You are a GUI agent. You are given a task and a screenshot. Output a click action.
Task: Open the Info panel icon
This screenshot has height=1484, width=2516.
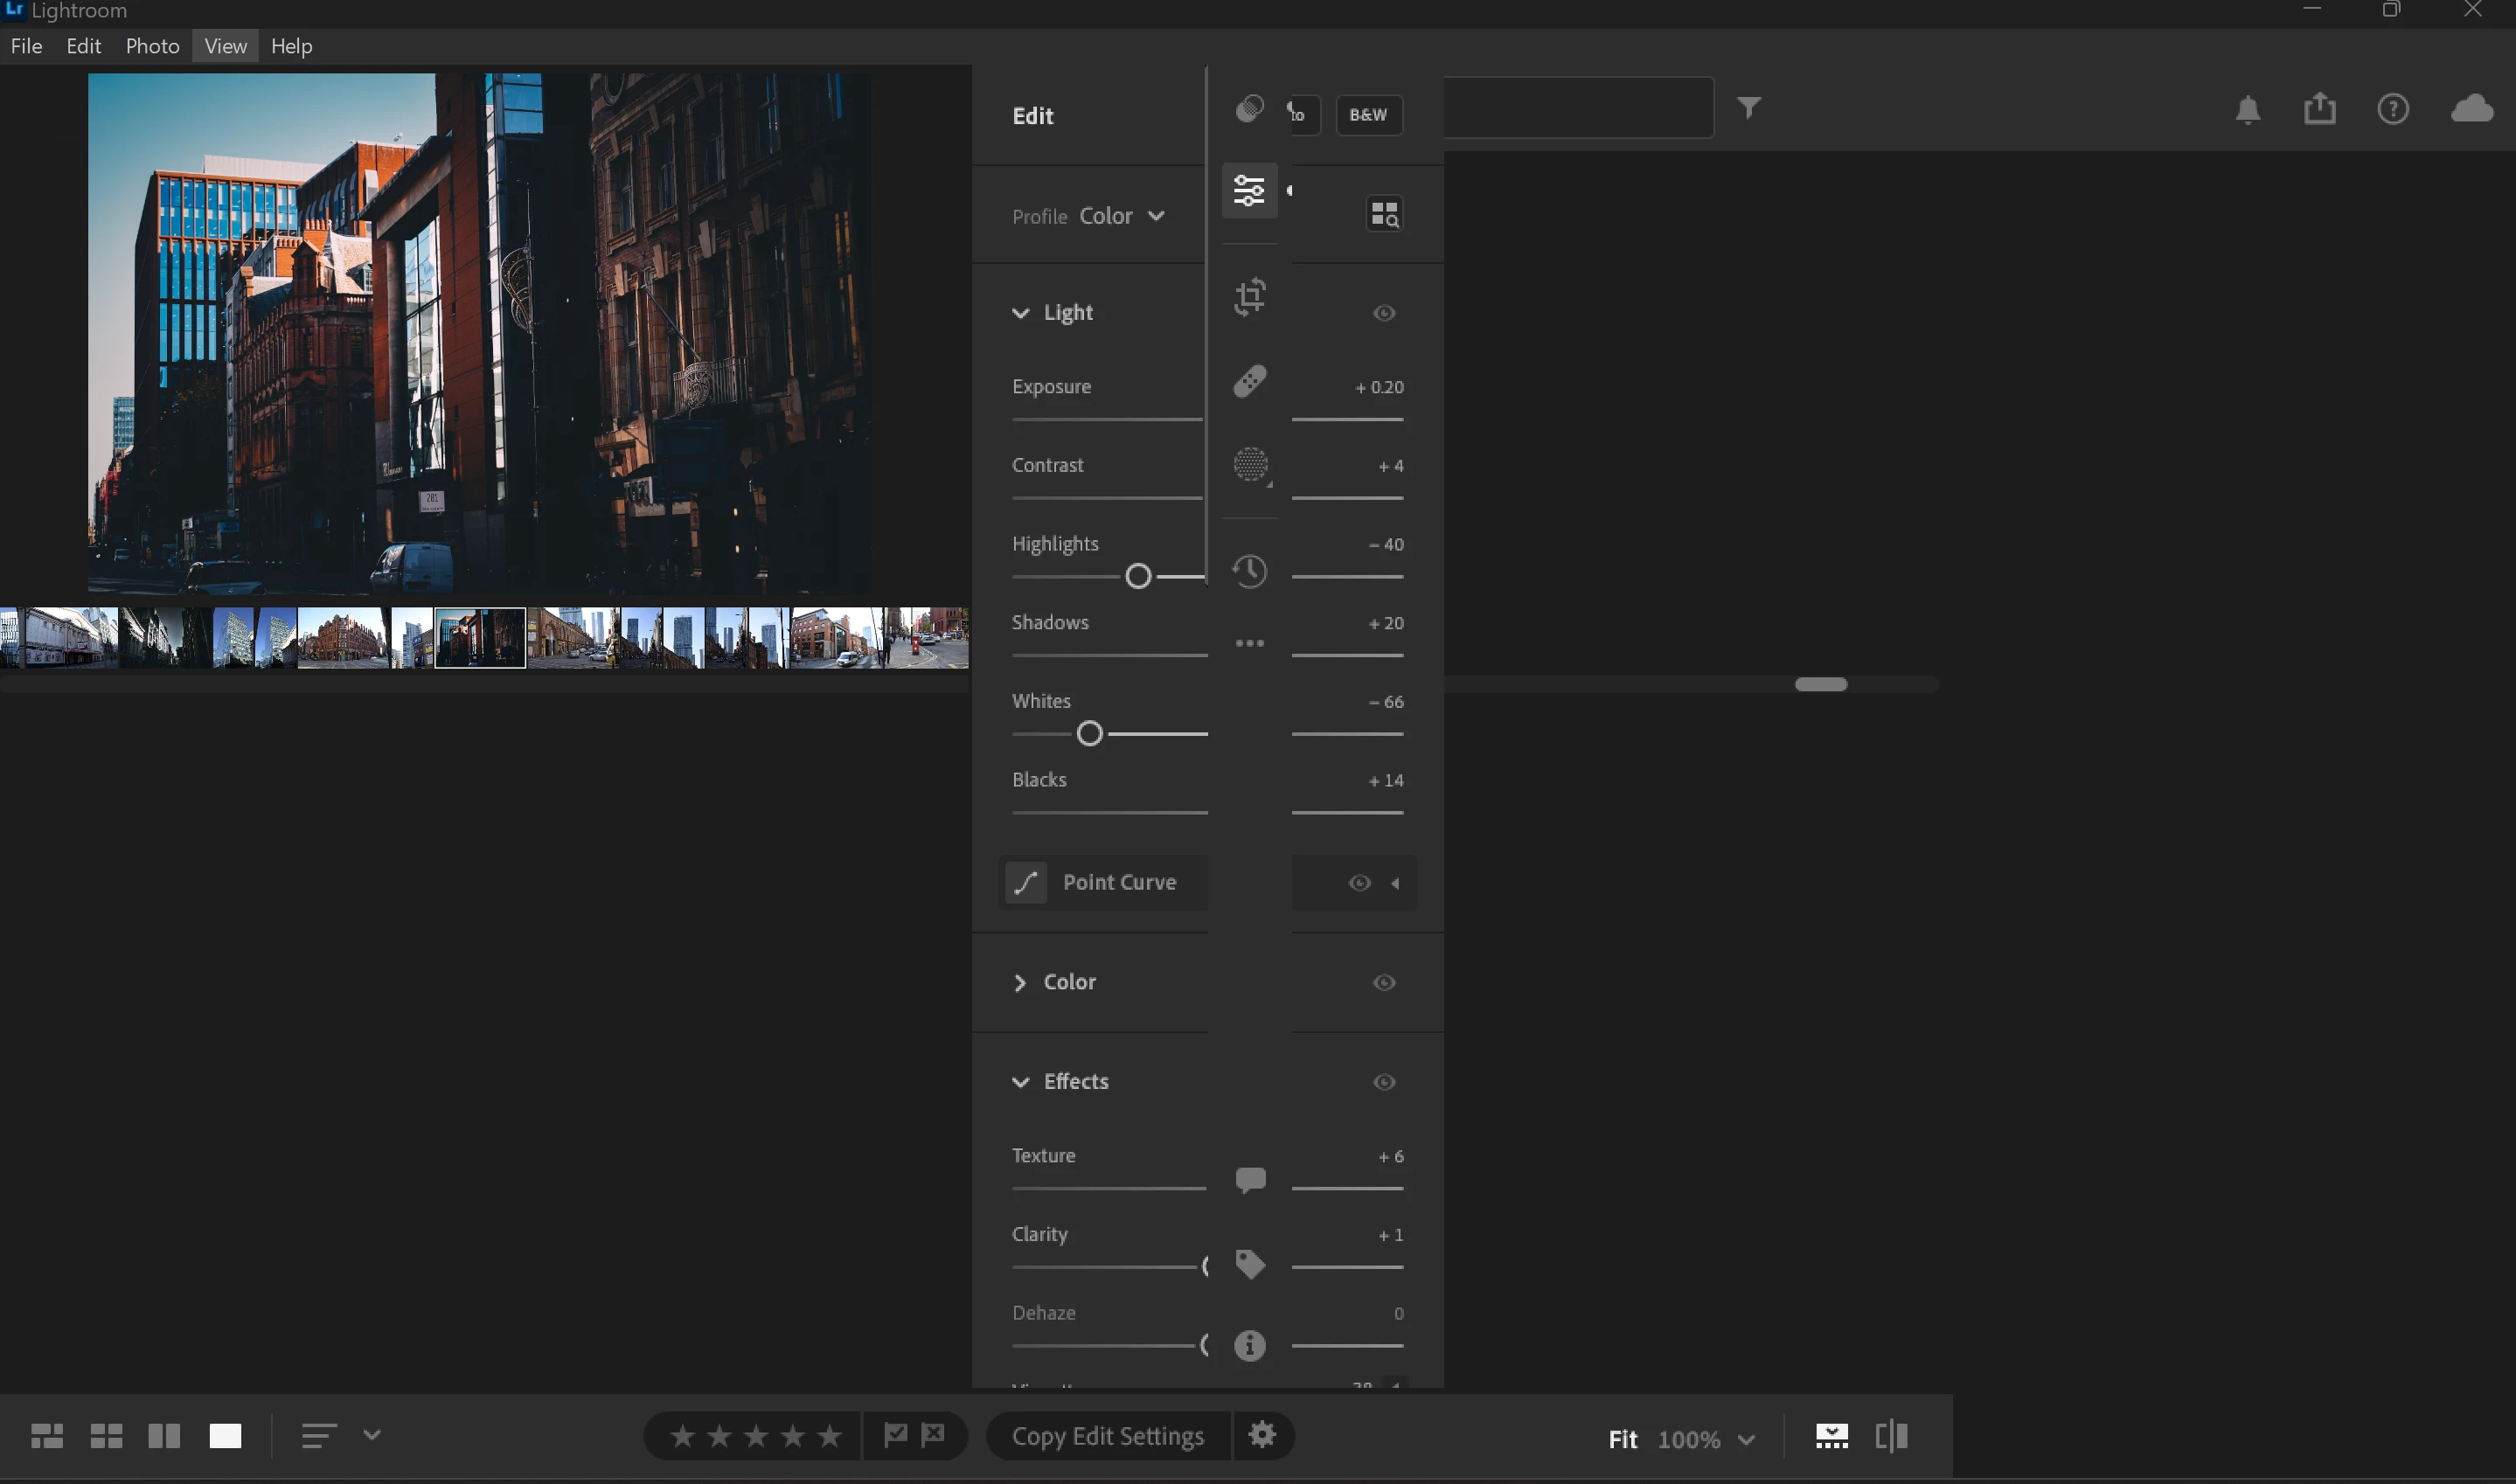point(1250,1345)
